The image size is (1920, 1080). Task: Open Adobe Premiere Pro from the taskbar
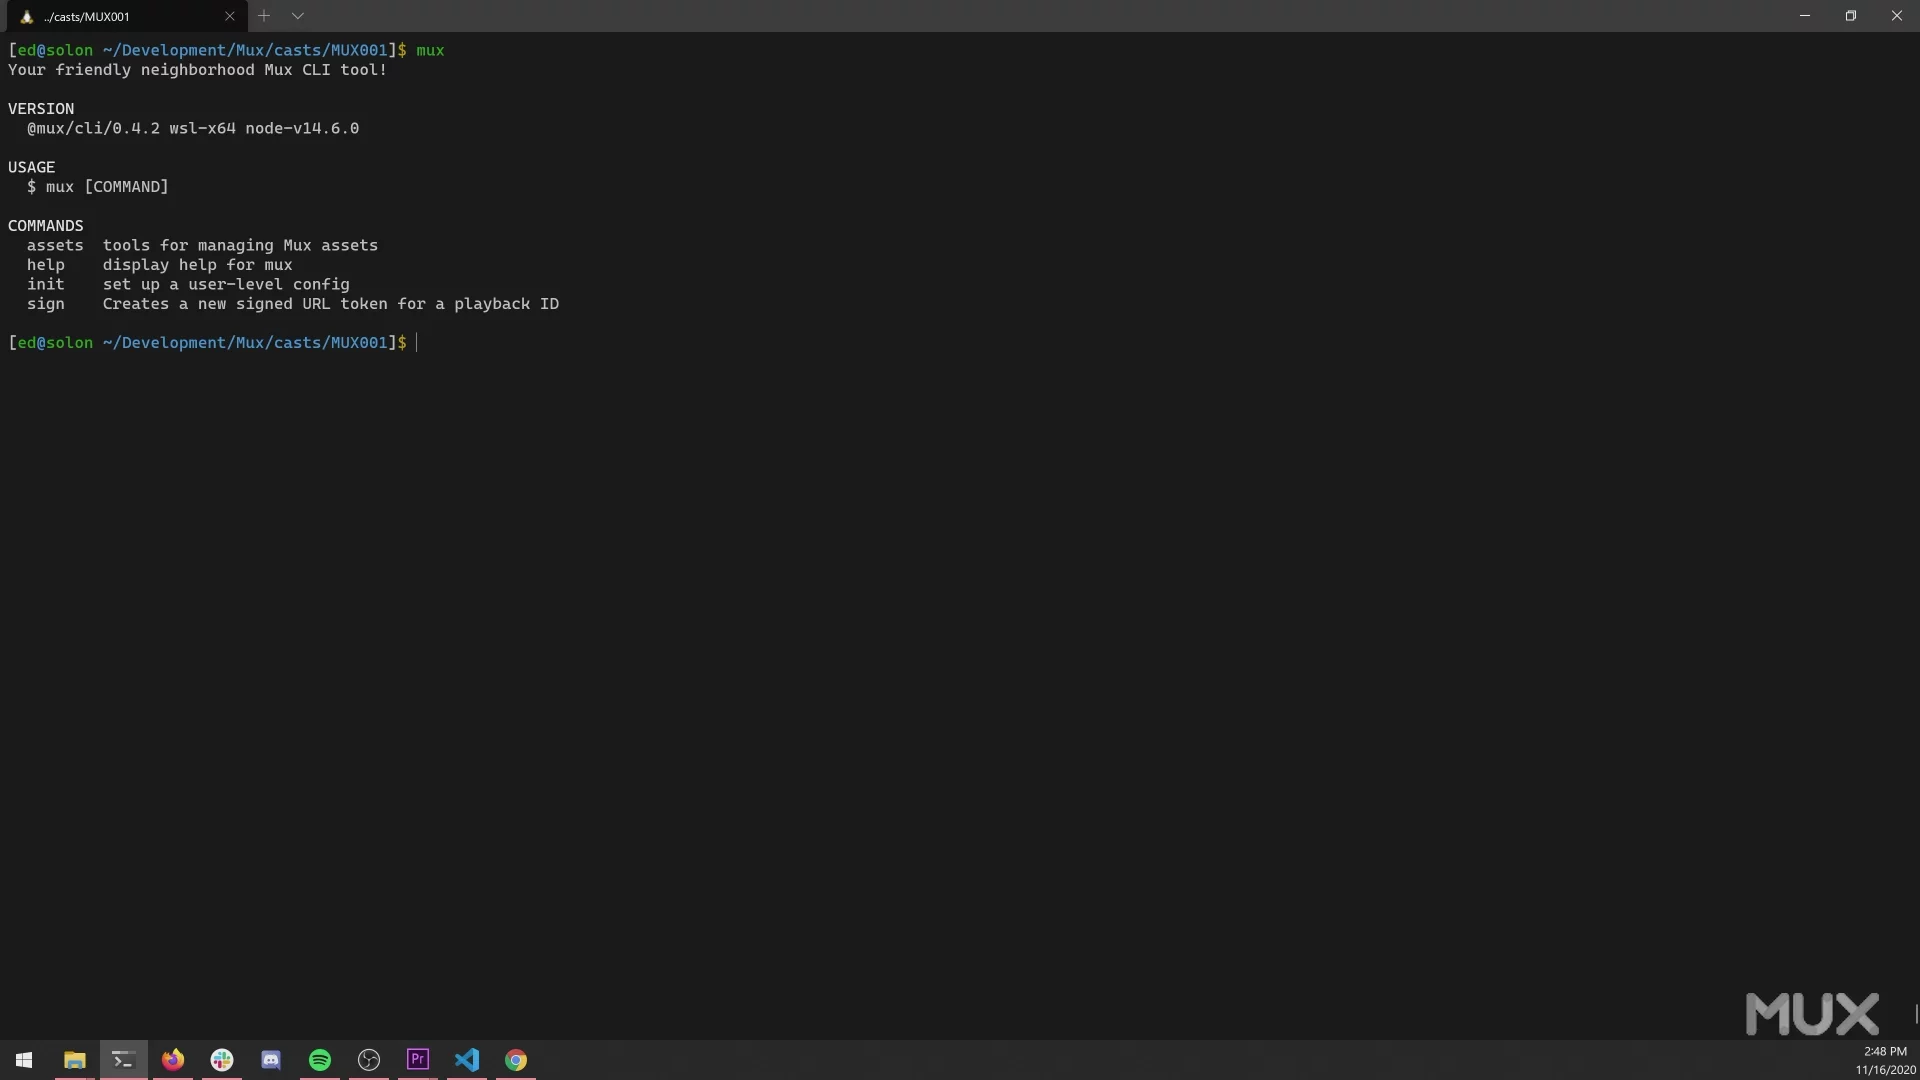418,1060
